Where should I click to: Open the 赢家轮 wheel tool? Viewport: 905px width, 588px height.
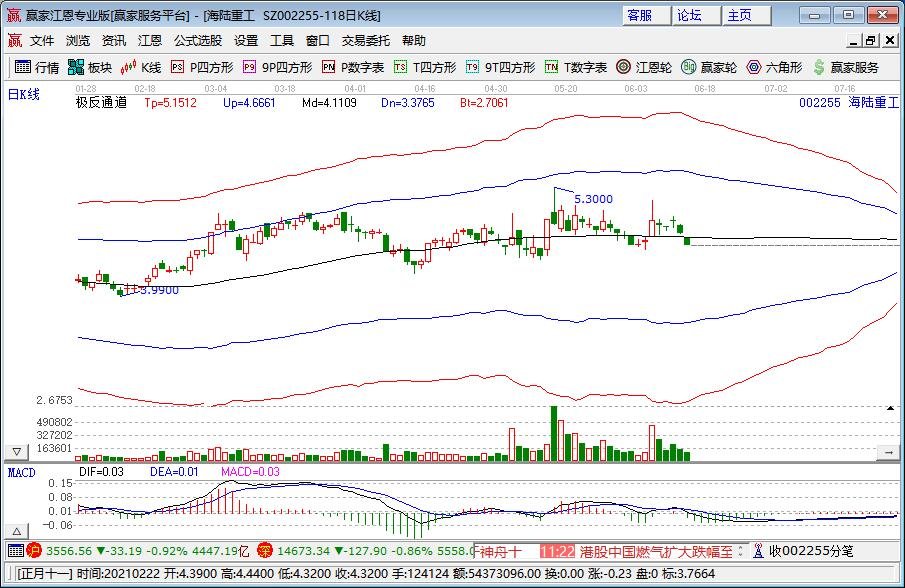pos(709,68)
